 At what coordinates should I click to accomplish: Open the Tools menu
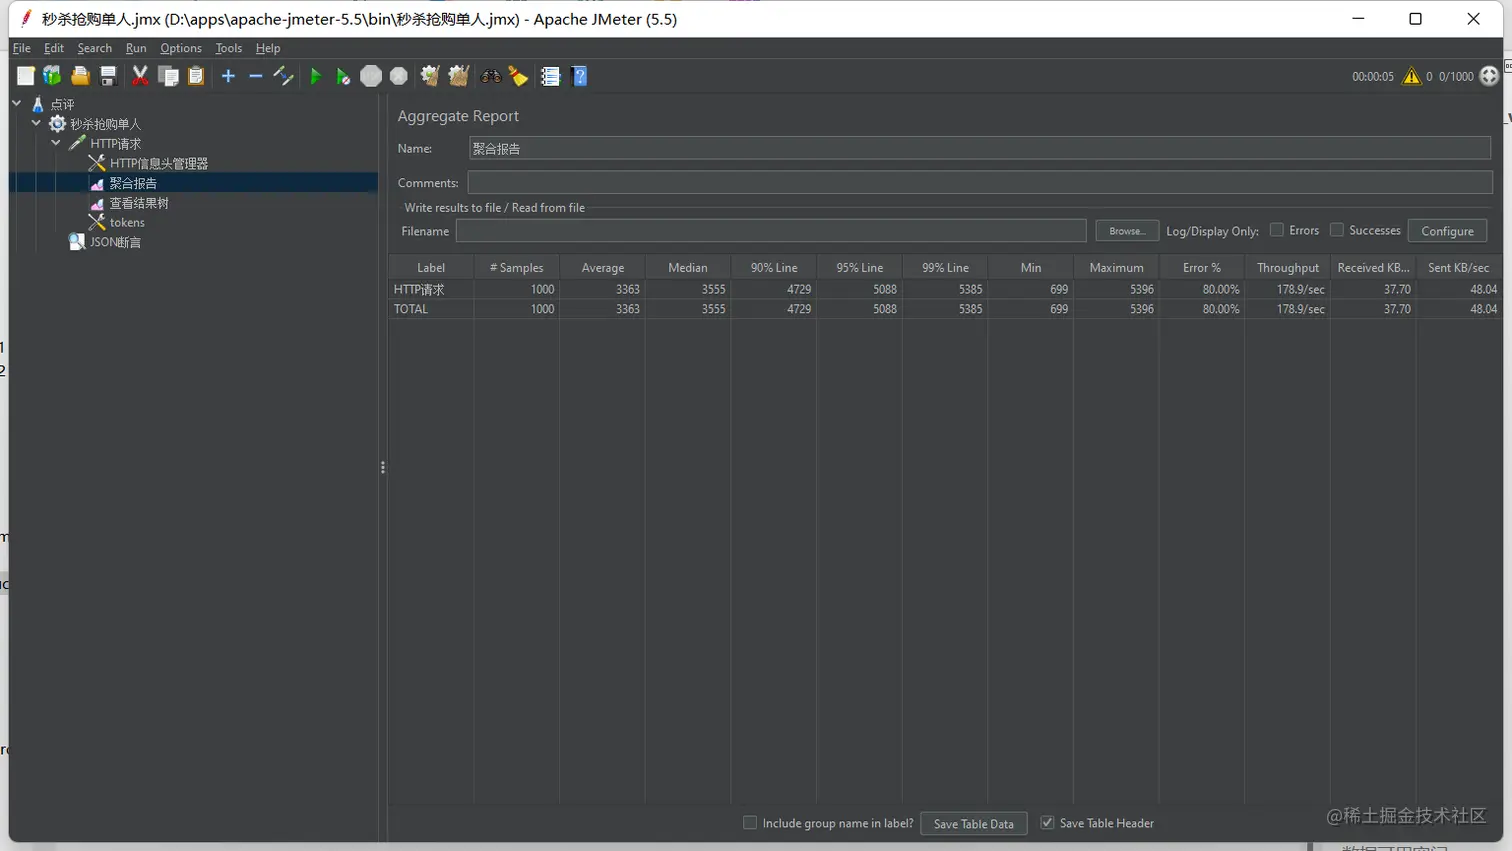pos(229,48)
